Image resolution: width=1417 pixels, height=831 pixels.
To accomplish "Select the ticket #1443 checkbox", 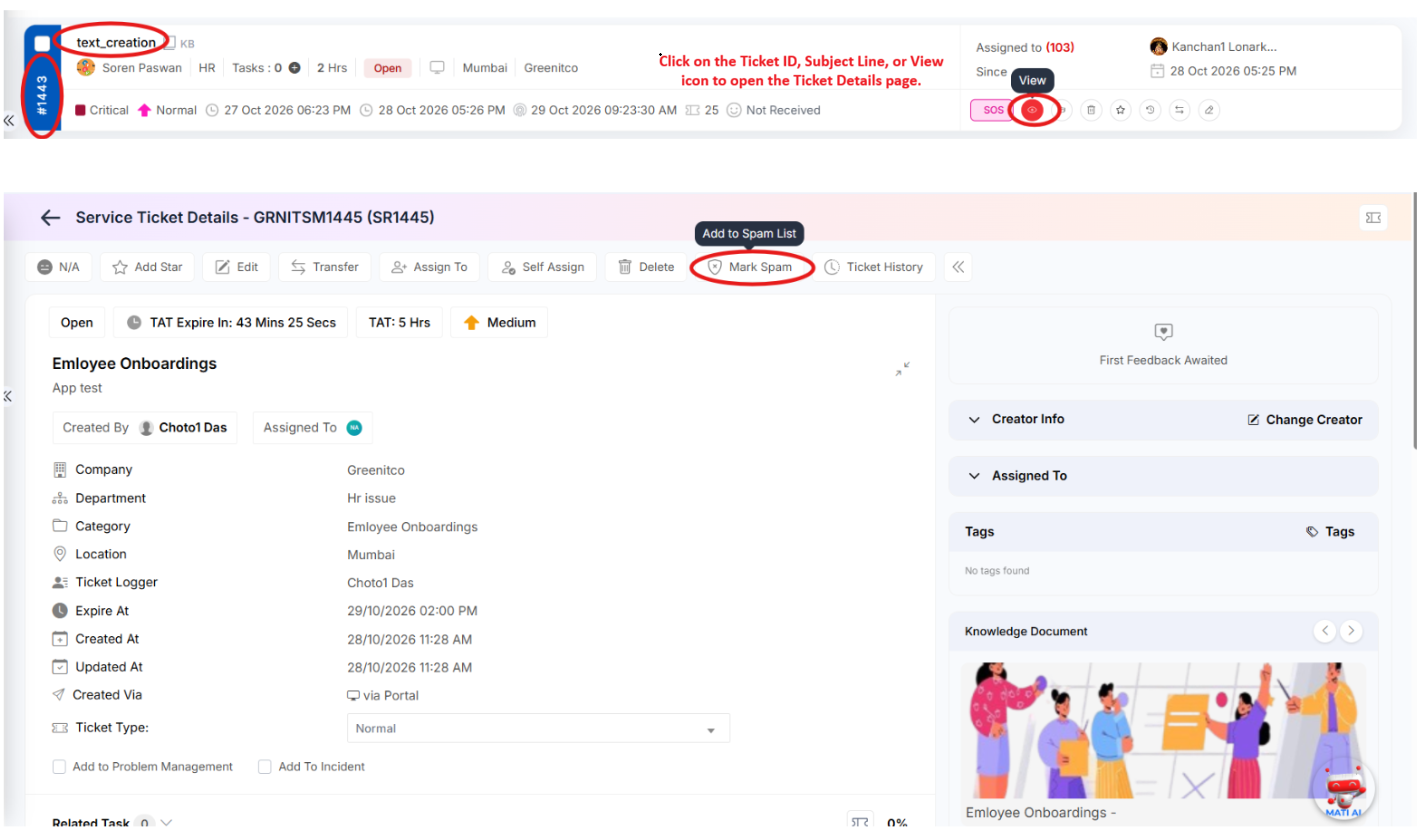I will click(x=42, y=43).
